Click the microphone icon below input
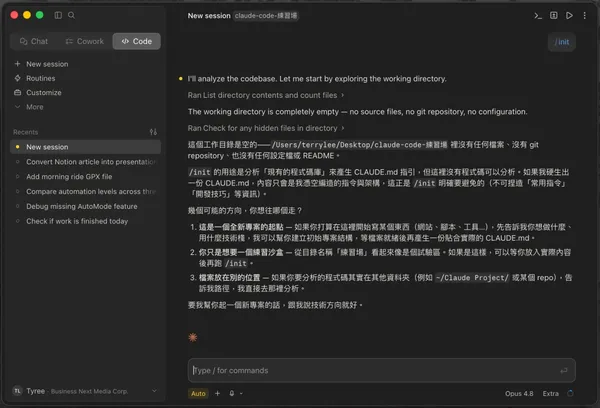This screenshot has width=600, height=408. click(x=232, y=393)
